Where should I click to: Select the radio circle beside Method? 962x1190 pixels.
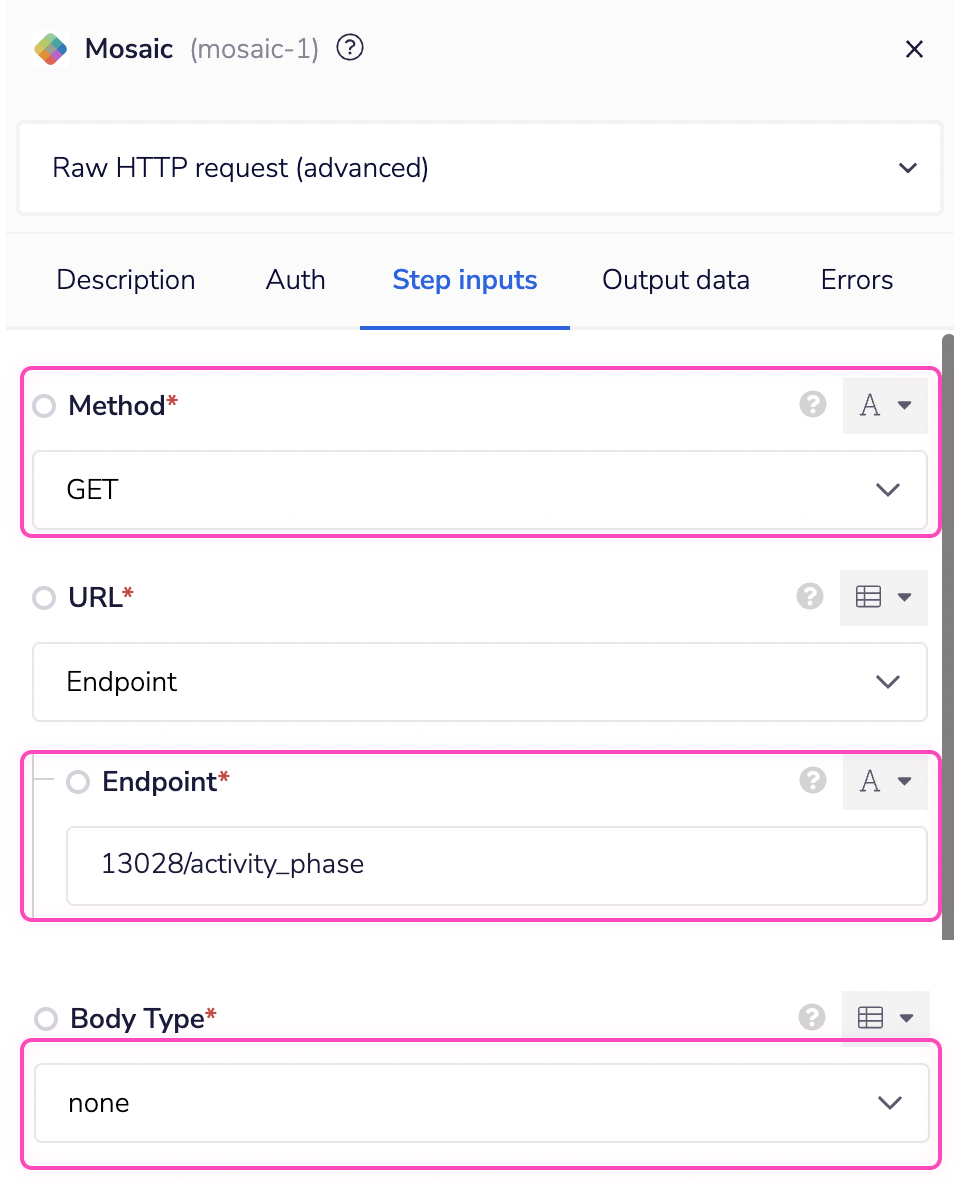point(43,405)
